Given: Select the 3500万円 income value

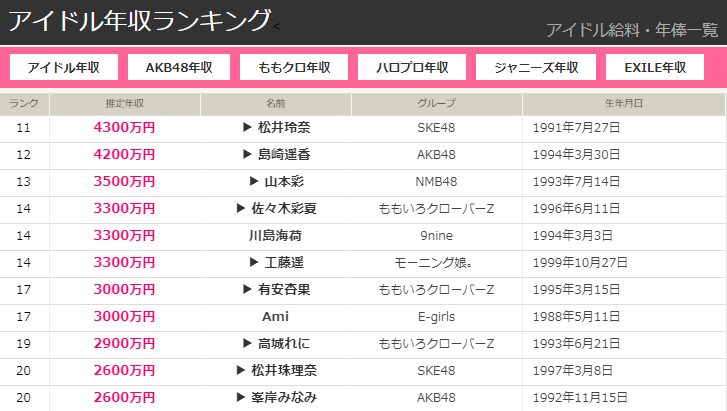Looking at the screenshot, I should tap(124, 181).
